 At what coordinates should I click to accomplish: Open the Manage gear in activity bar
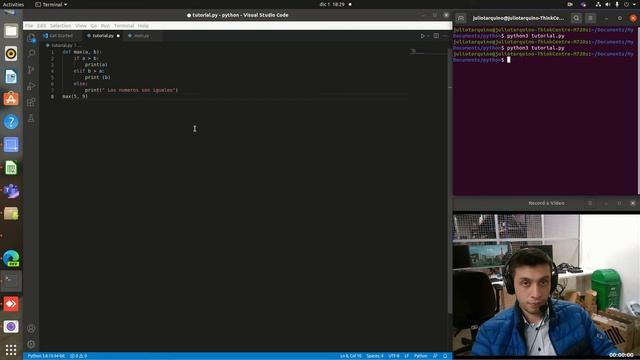tap(31, 344)
